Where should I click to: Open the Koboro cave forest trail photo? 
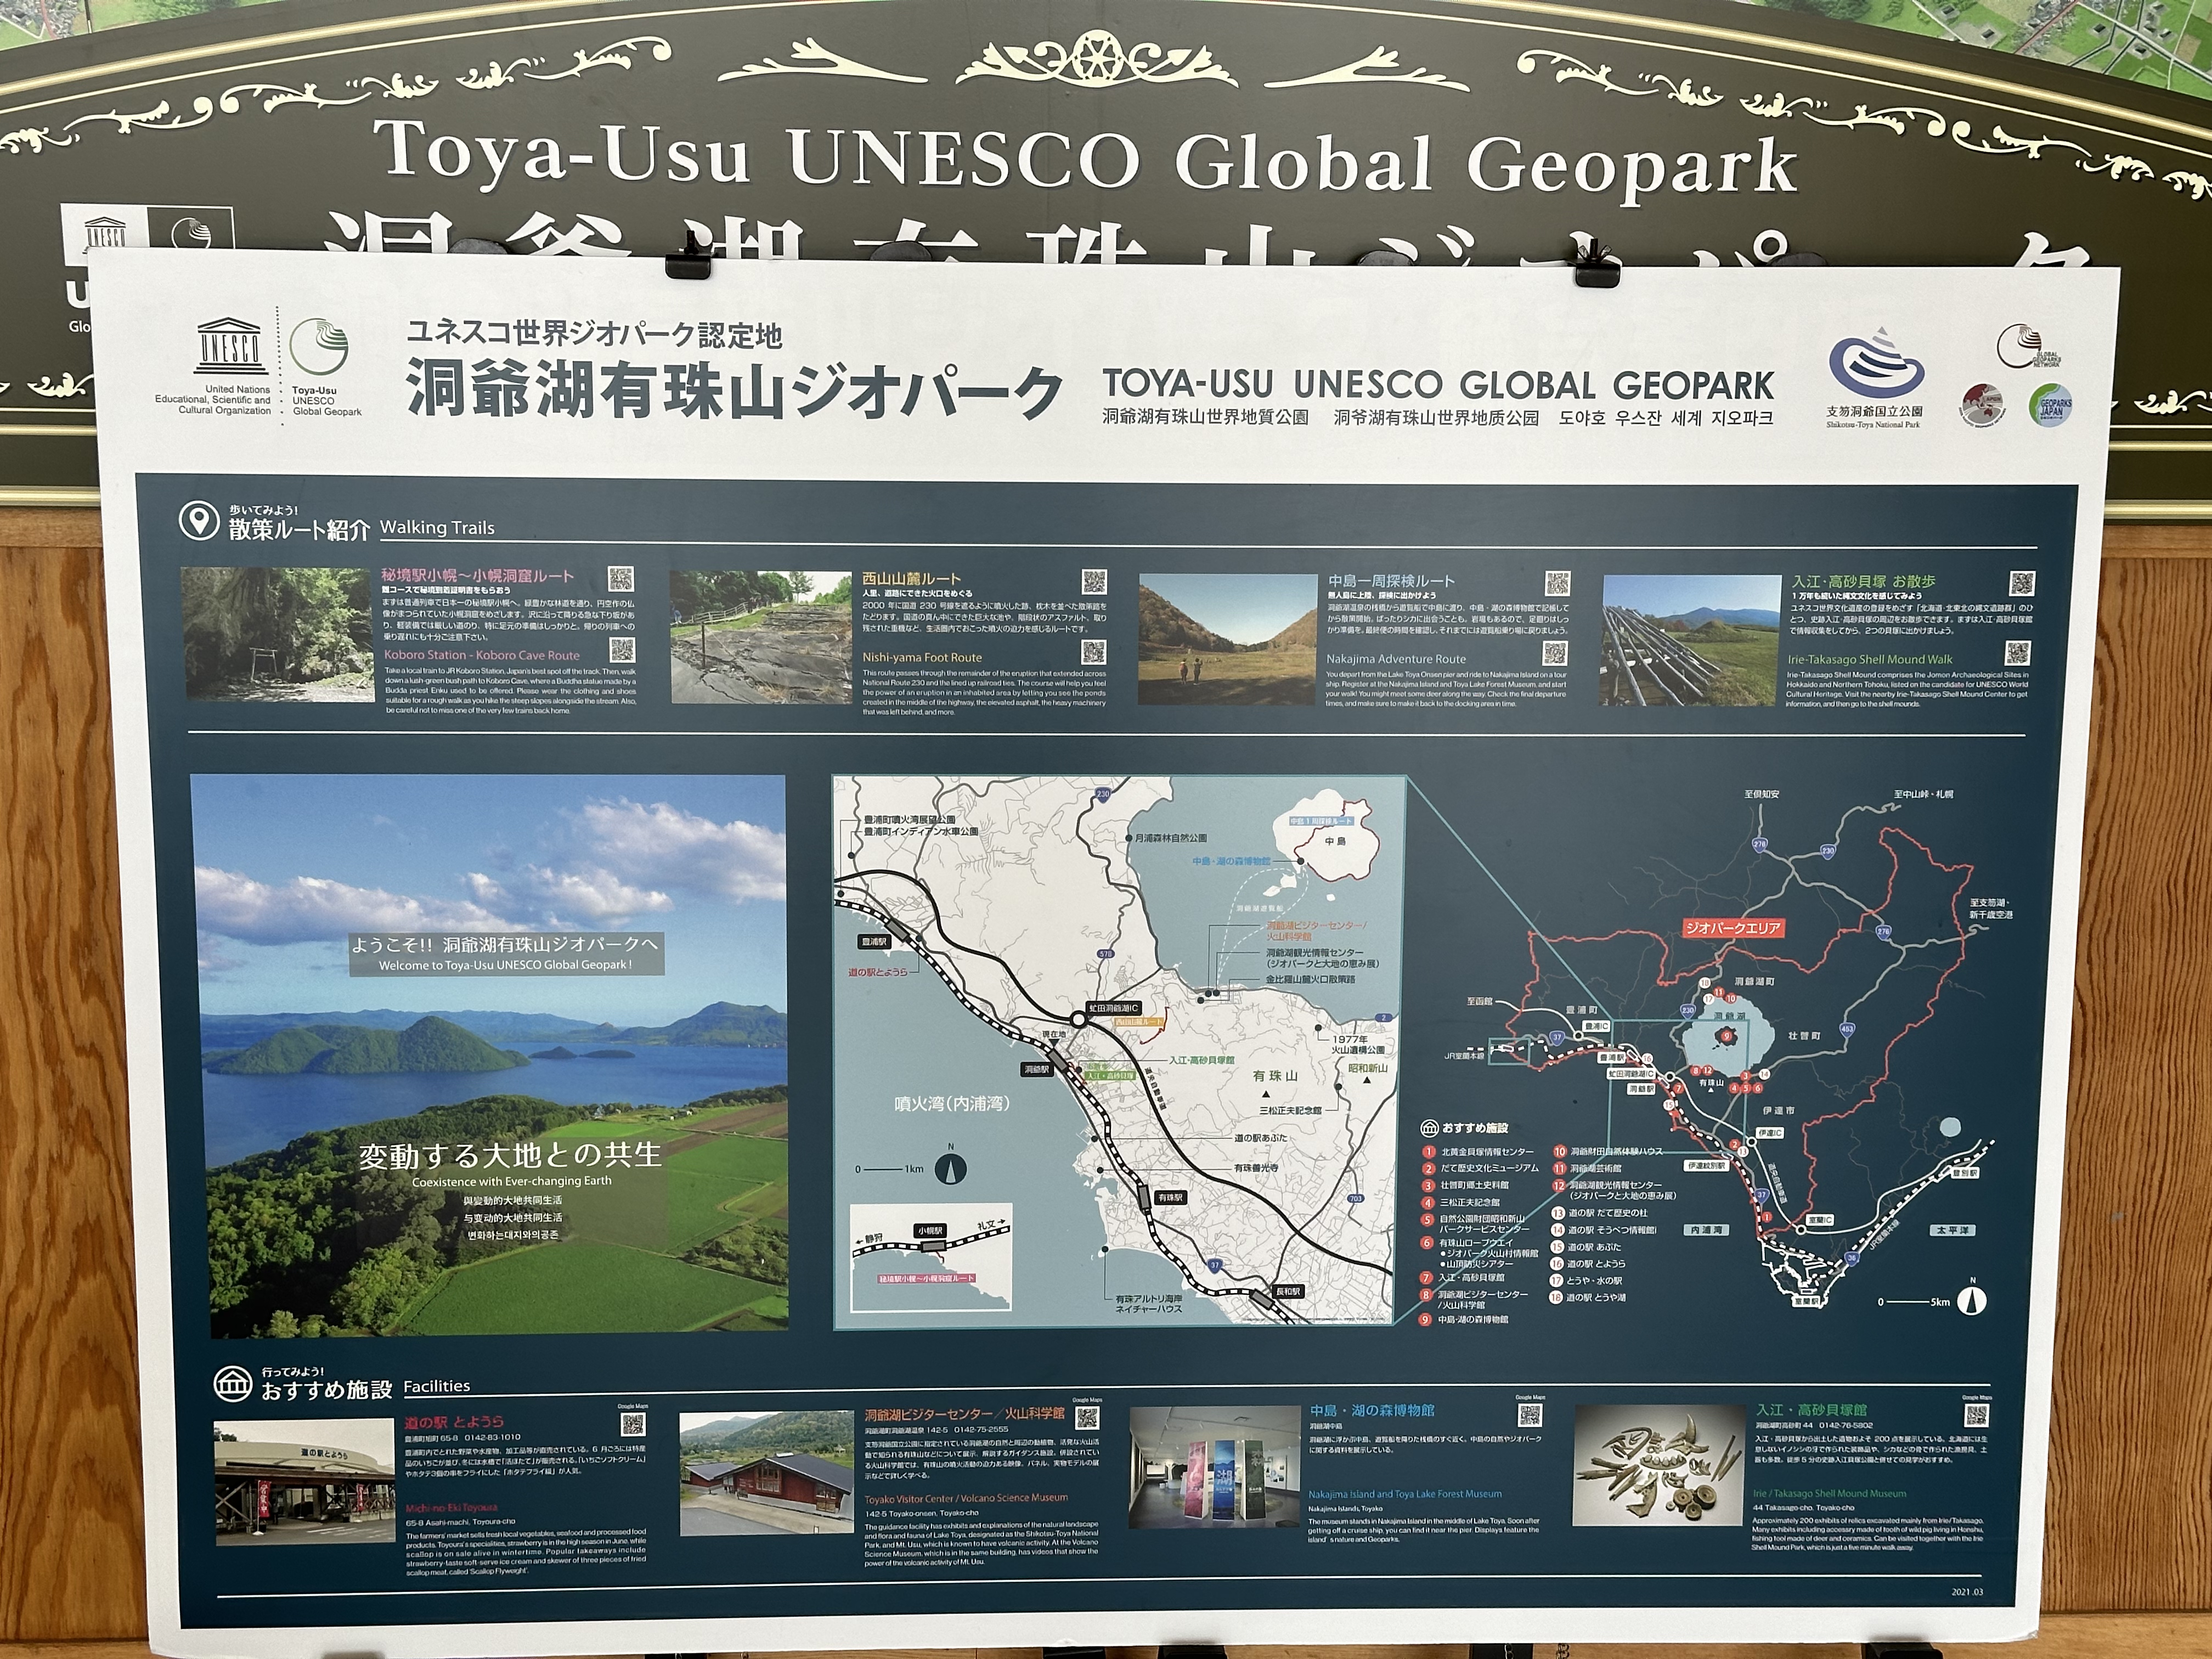pos(277,634)
